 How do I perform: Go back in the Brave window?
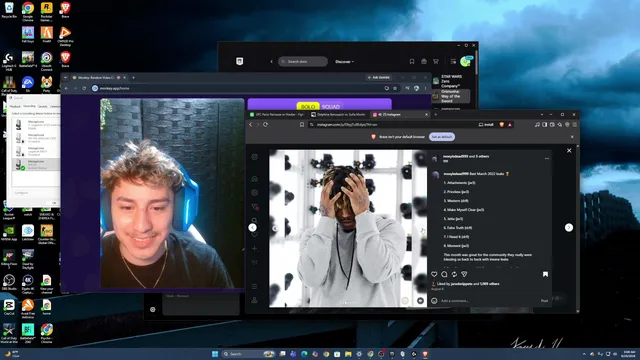[251, 124]
